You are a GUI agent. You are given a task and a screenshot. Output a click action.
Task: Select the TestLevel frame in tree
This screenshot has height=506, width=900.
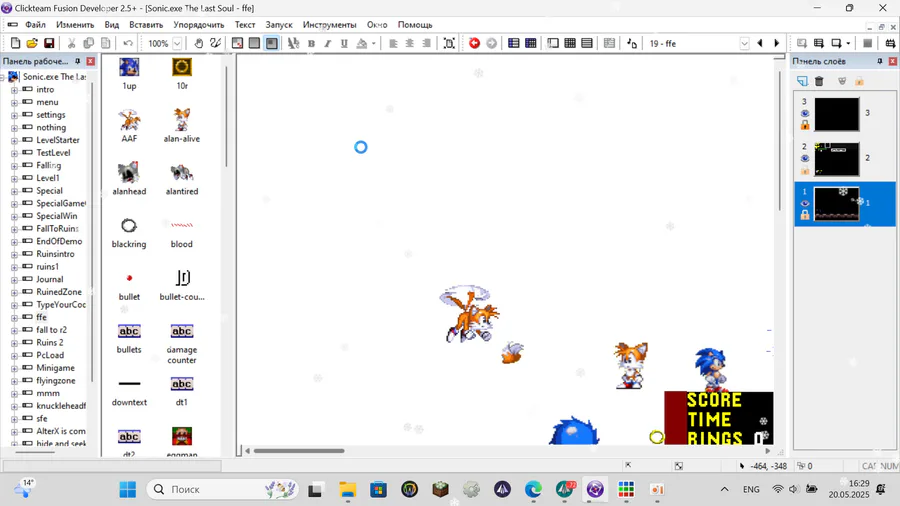53,153
